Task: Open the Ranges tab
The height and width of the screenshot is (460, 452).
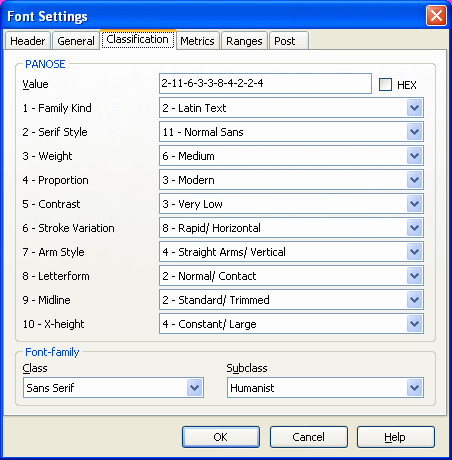Action: [244, 41]
